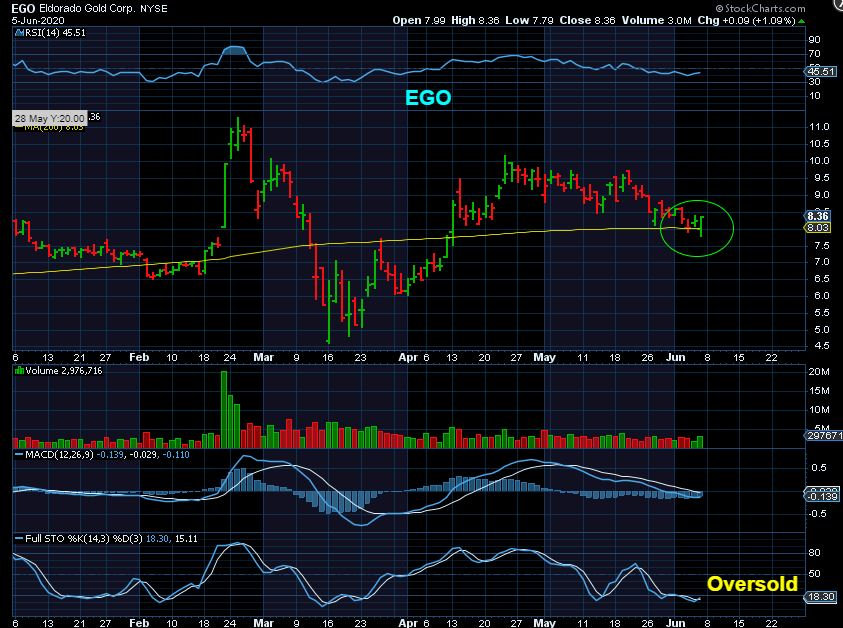
Task: Click the 30 level on the RSI axis
Action: click(x=815, y=82)
